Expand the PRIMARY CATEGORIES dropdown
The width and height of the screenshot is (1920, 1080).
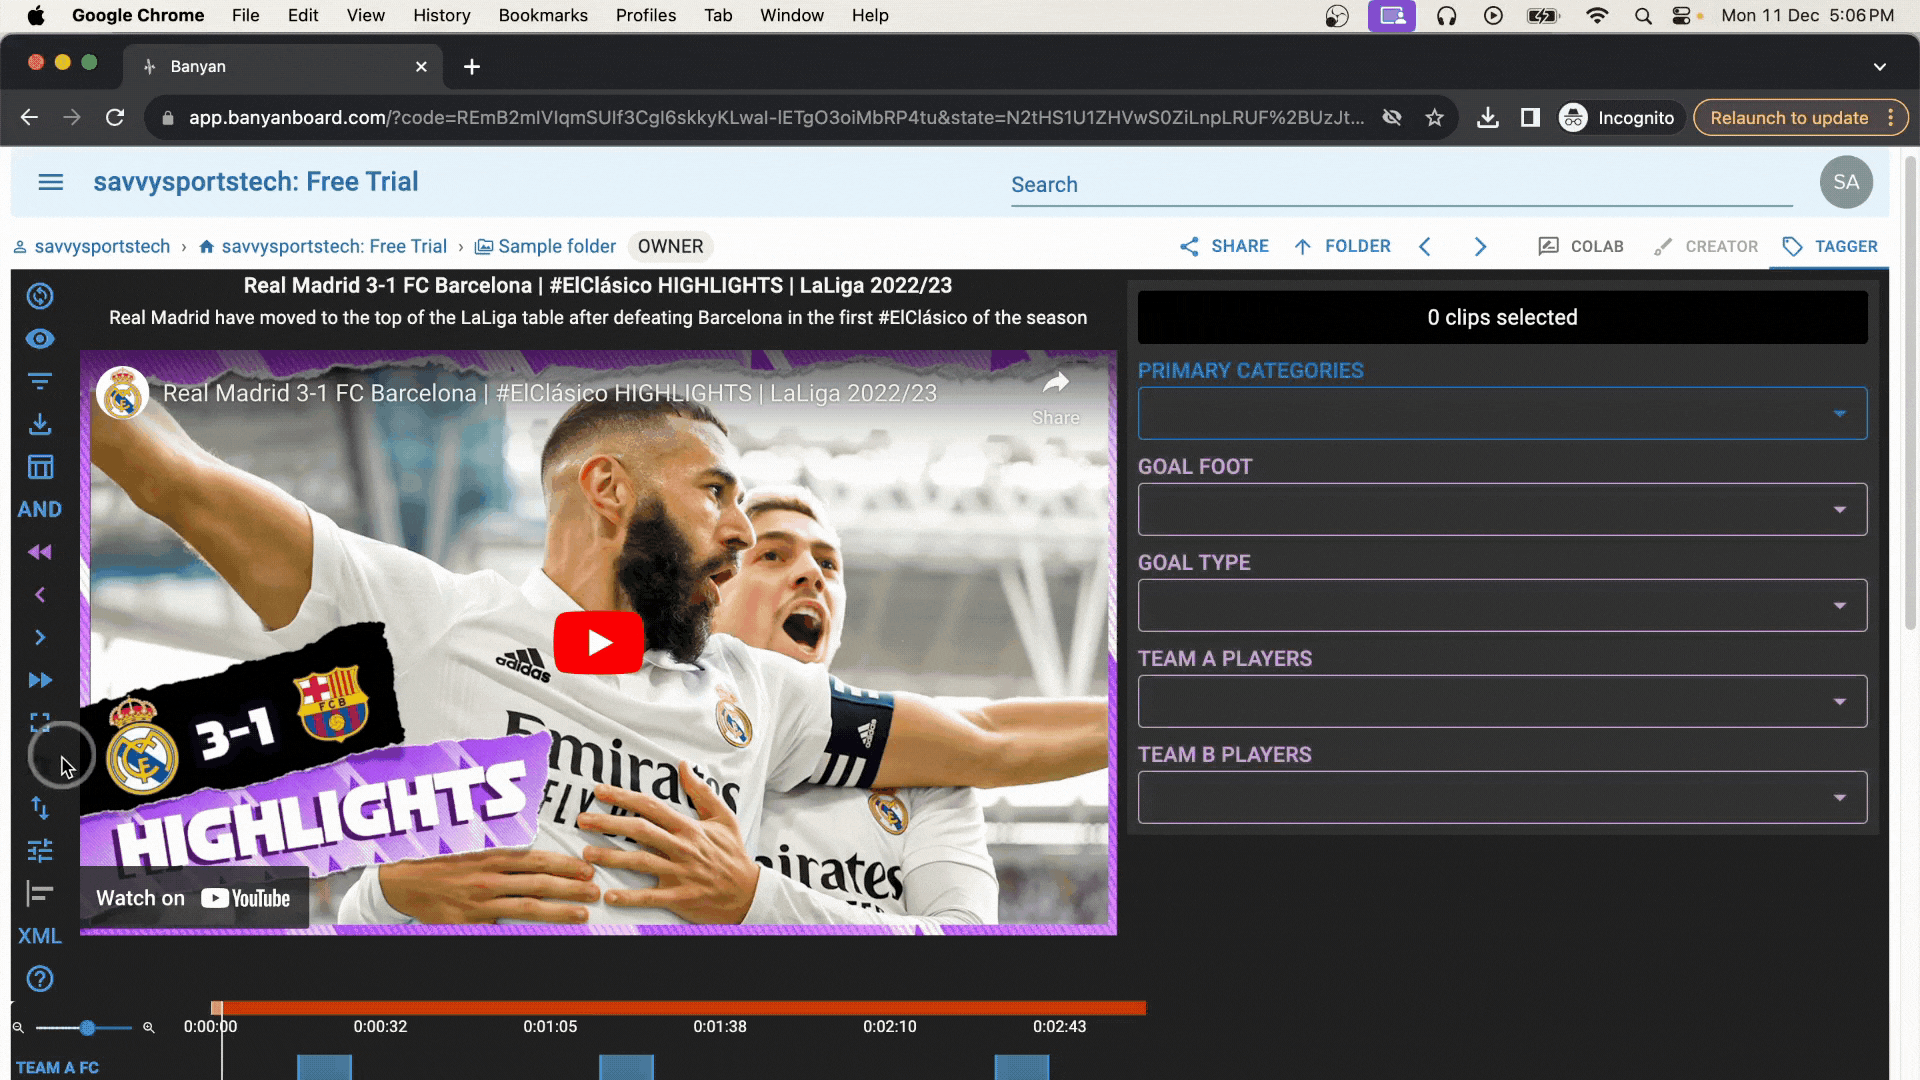[x=1502, y=413]
